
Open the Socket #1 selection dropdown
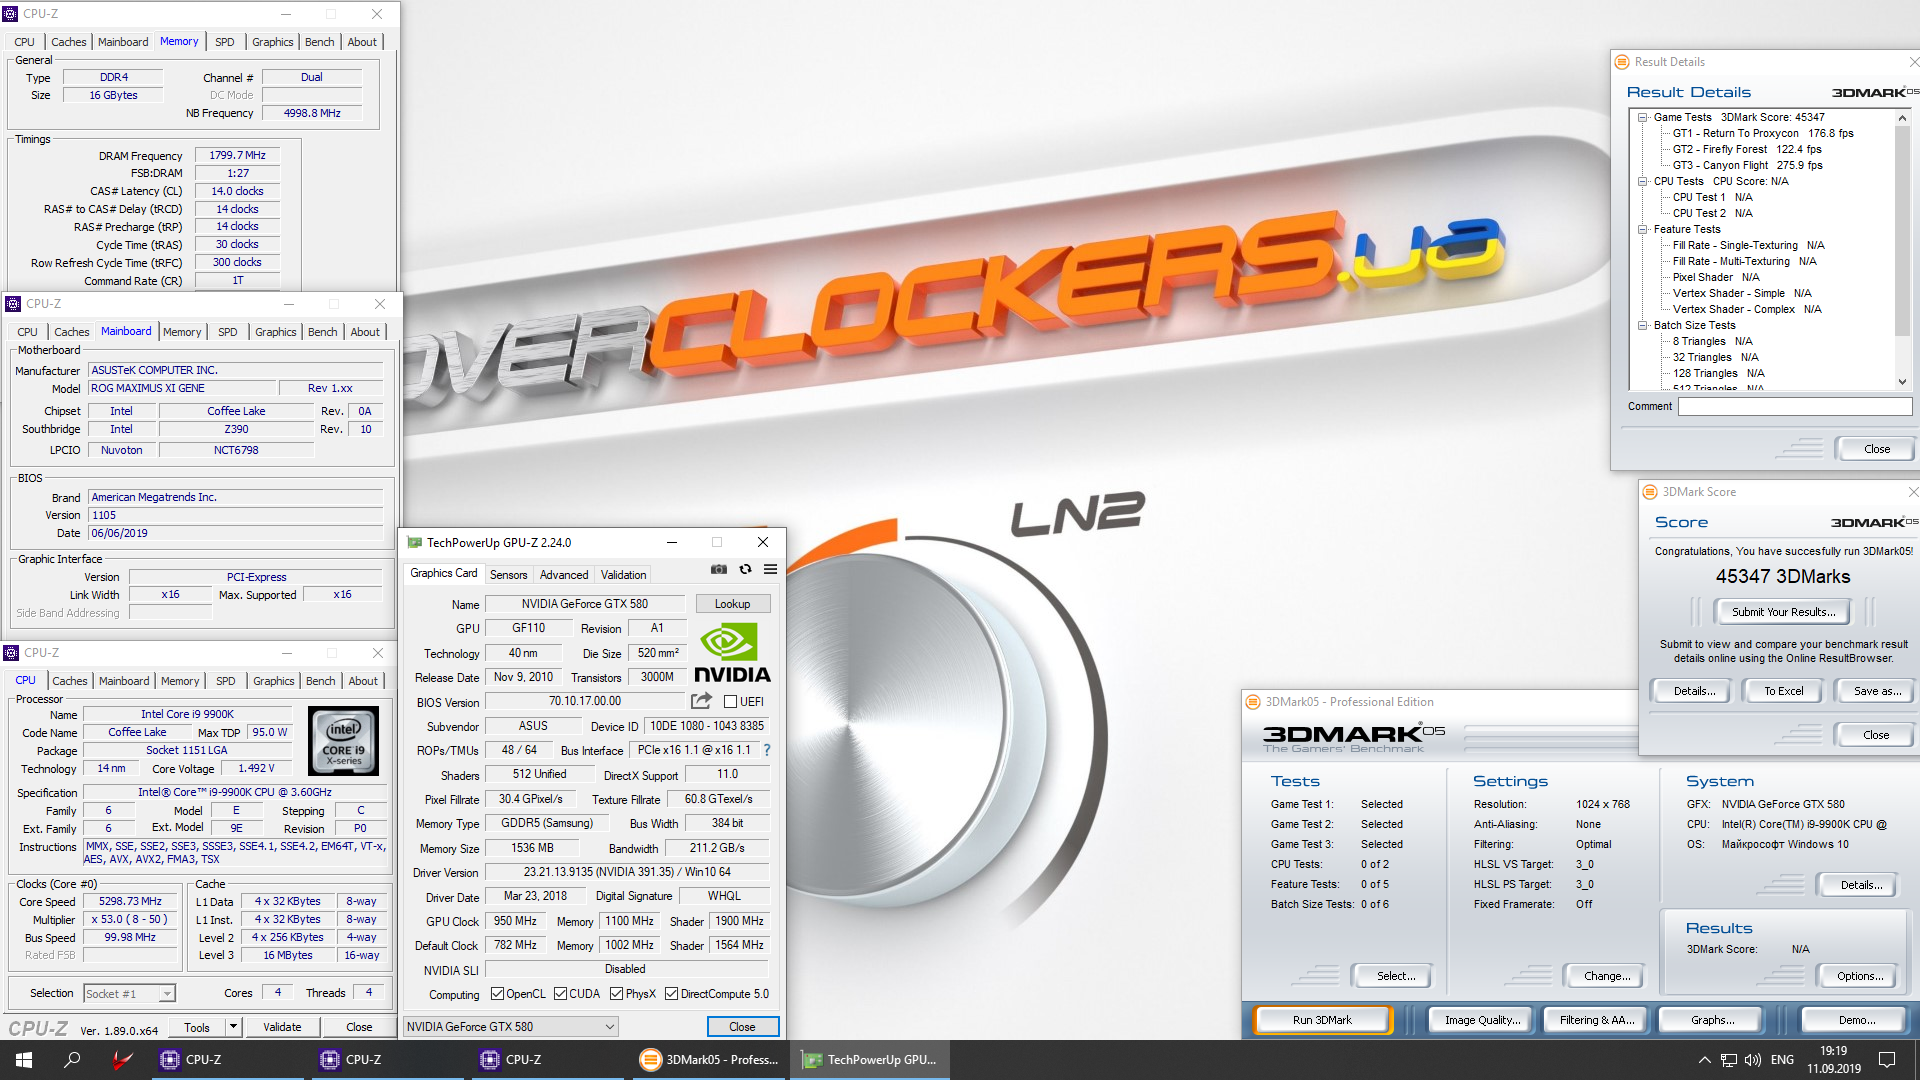point(129,994)
